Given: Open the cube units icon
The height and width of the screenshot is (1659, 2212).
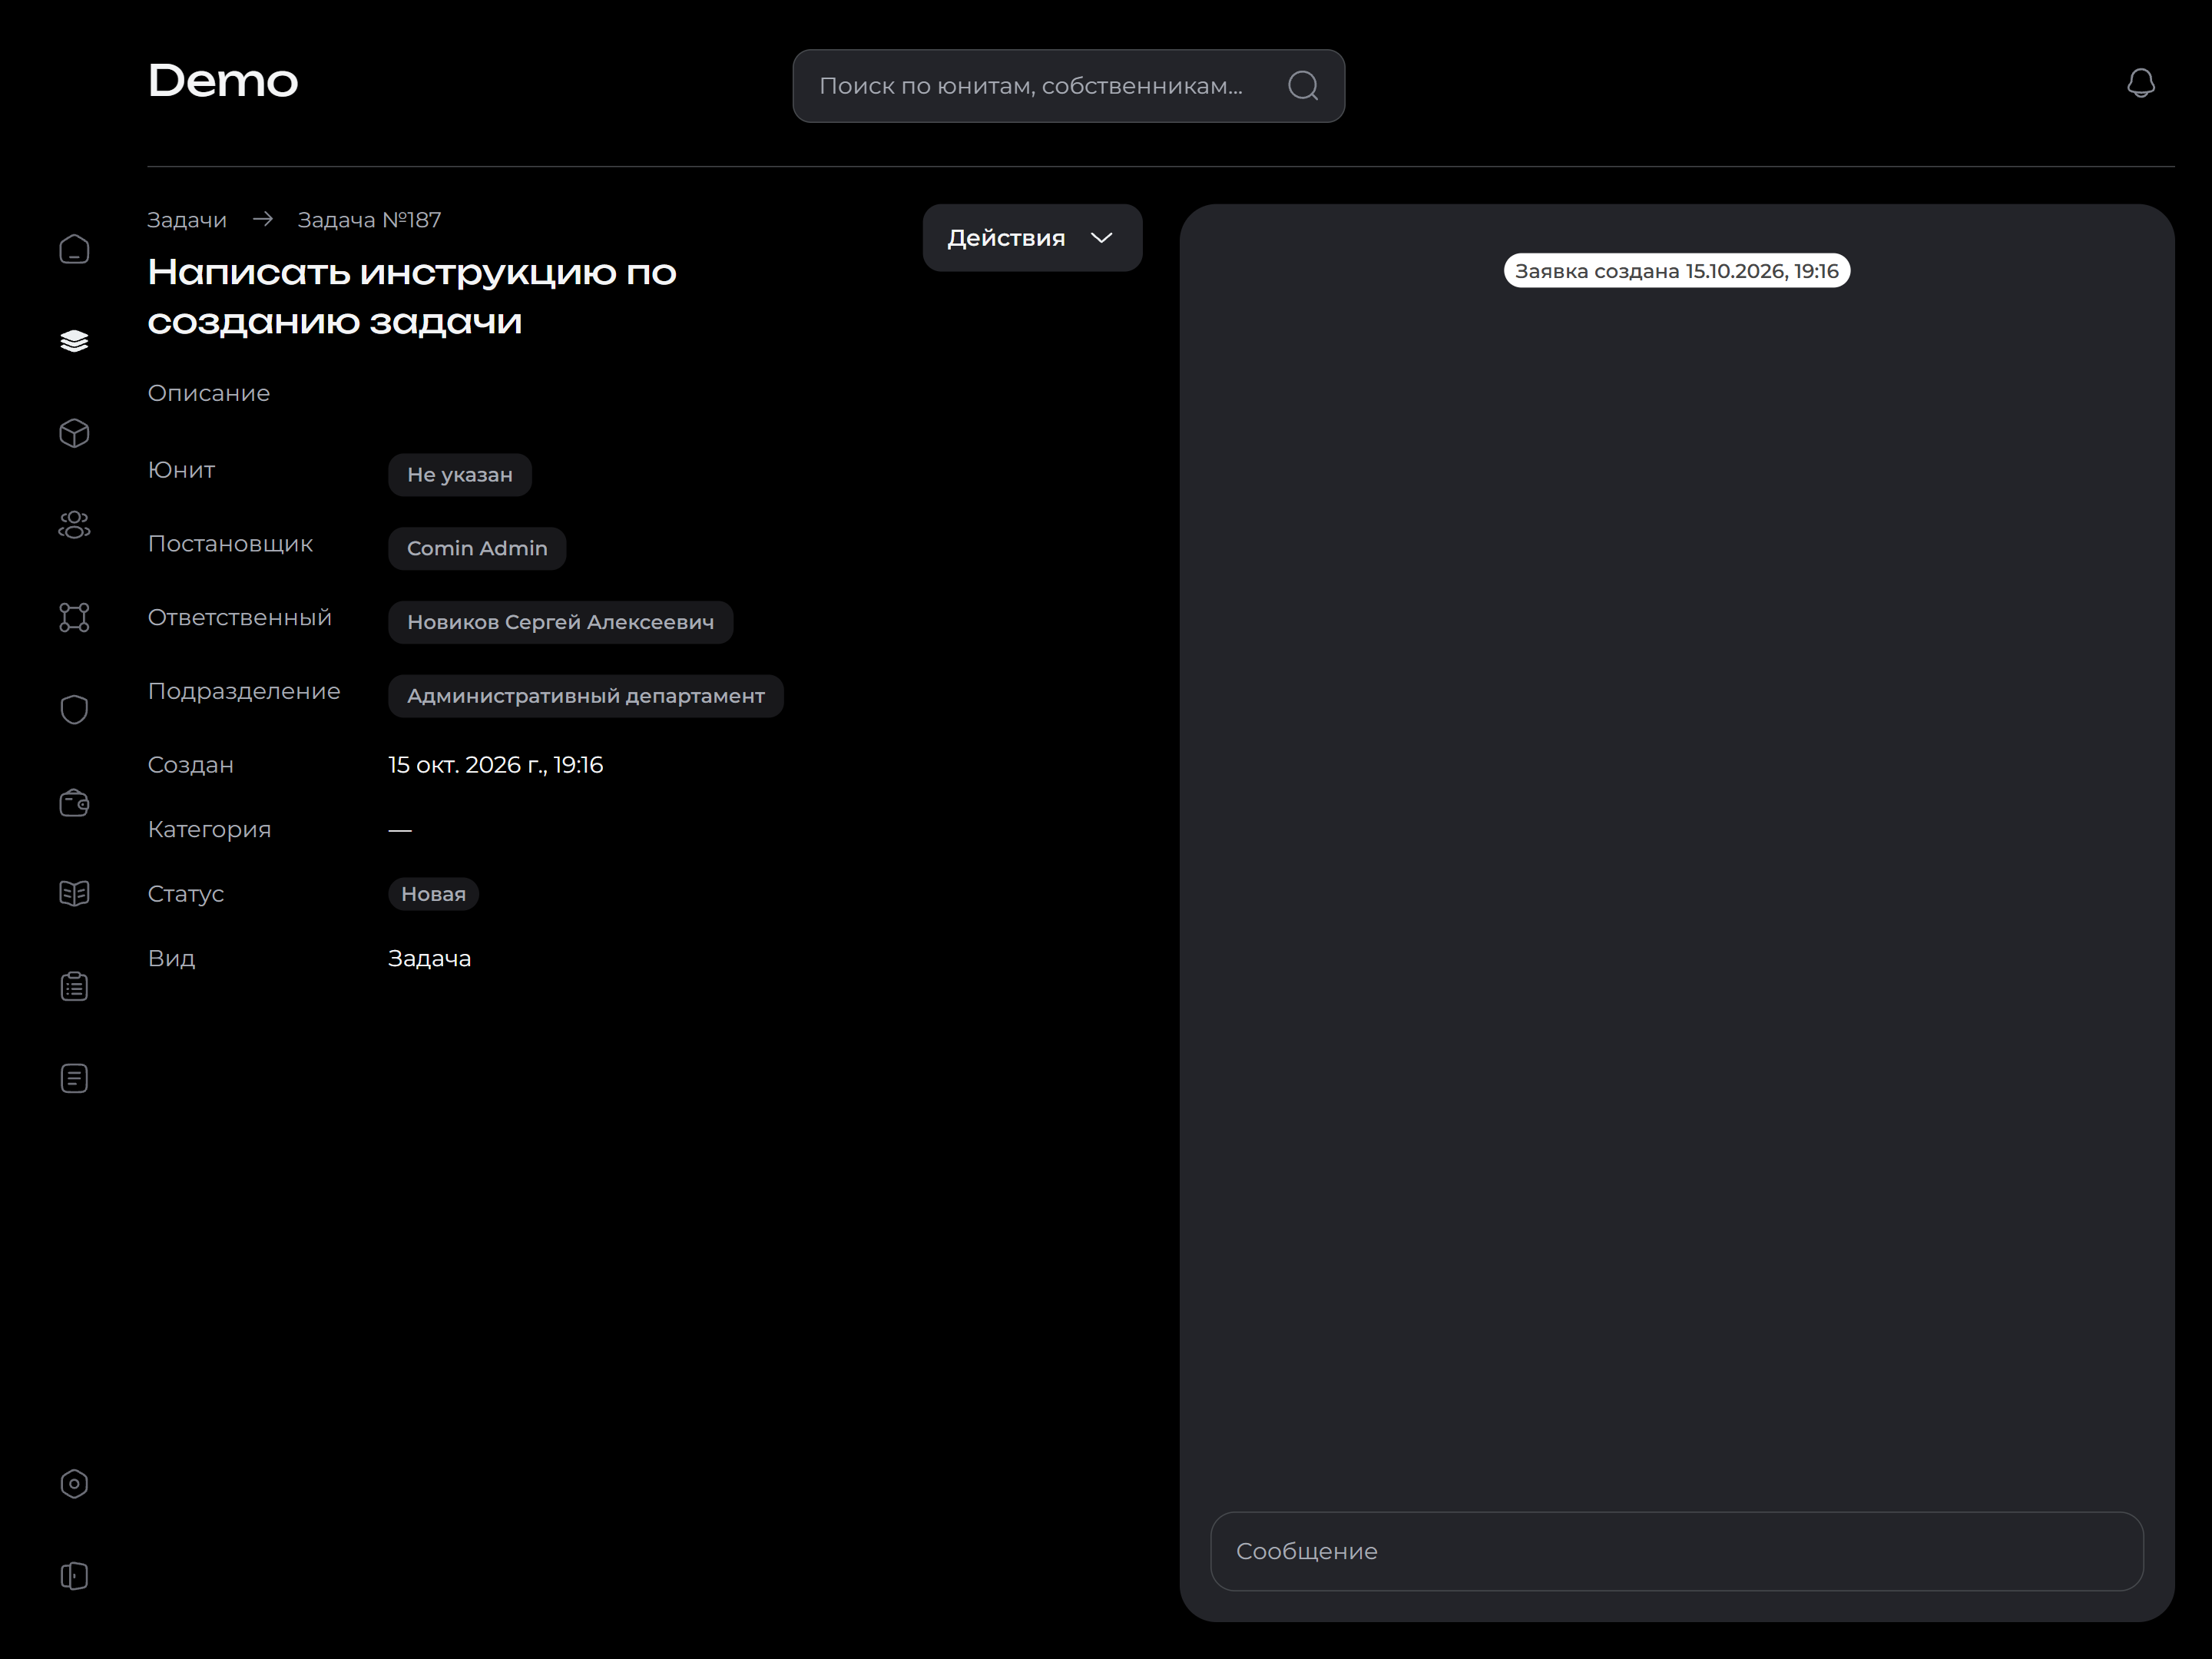Looking at the screenshot, I should tap(74, 433).
